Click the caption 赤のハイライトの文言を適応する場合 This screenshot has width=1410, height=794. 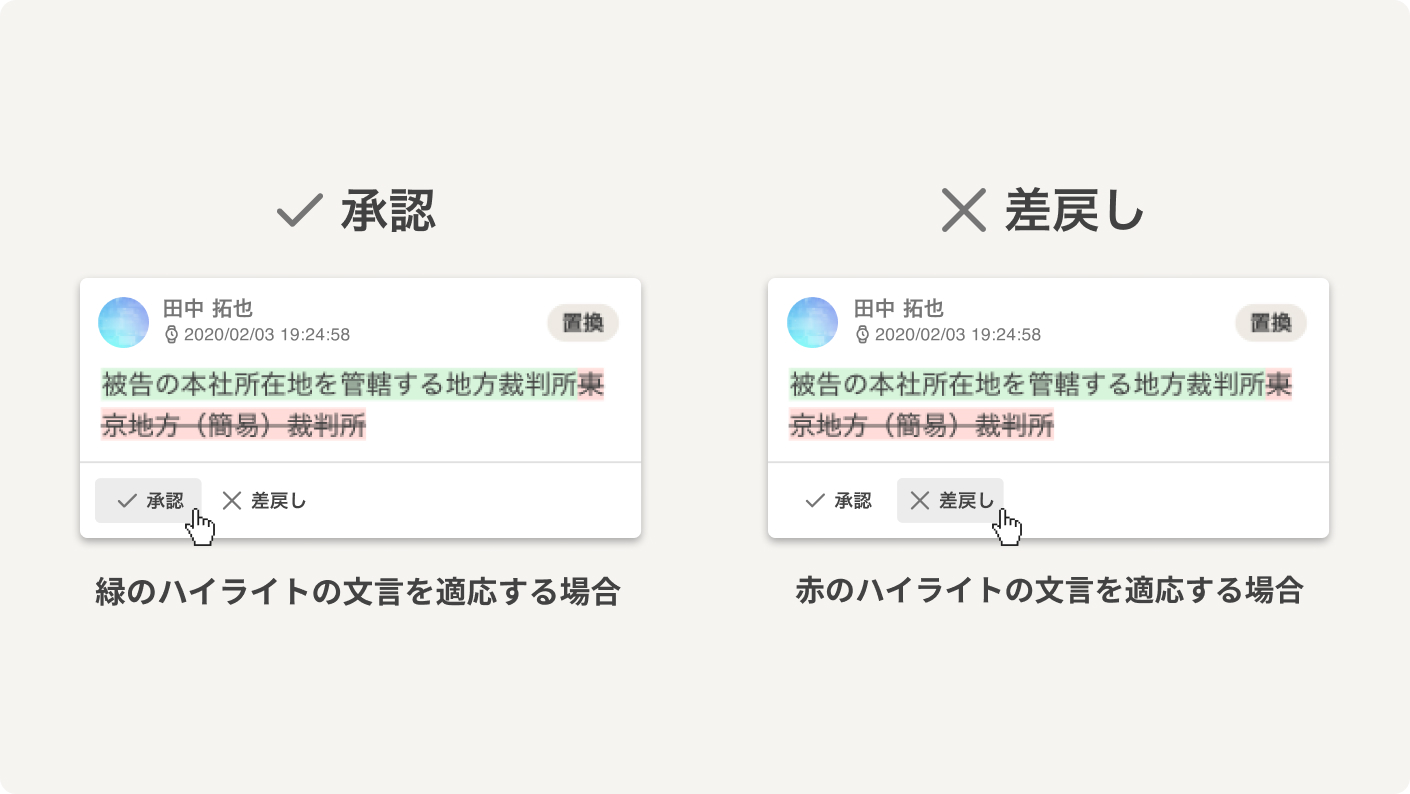pyautogui.click(x=1049, y=590)
